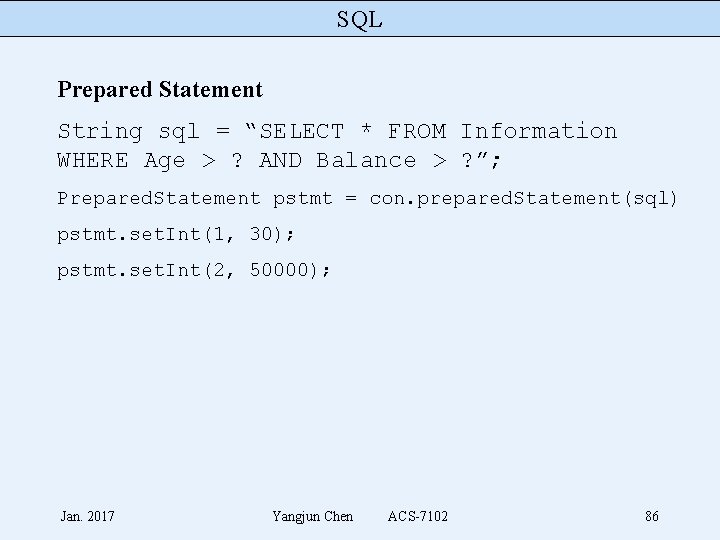Image resolution: width=720 pixels, height=540 pixels.
Task: Click the word 'String' in the code
Action: click(100, 131)
